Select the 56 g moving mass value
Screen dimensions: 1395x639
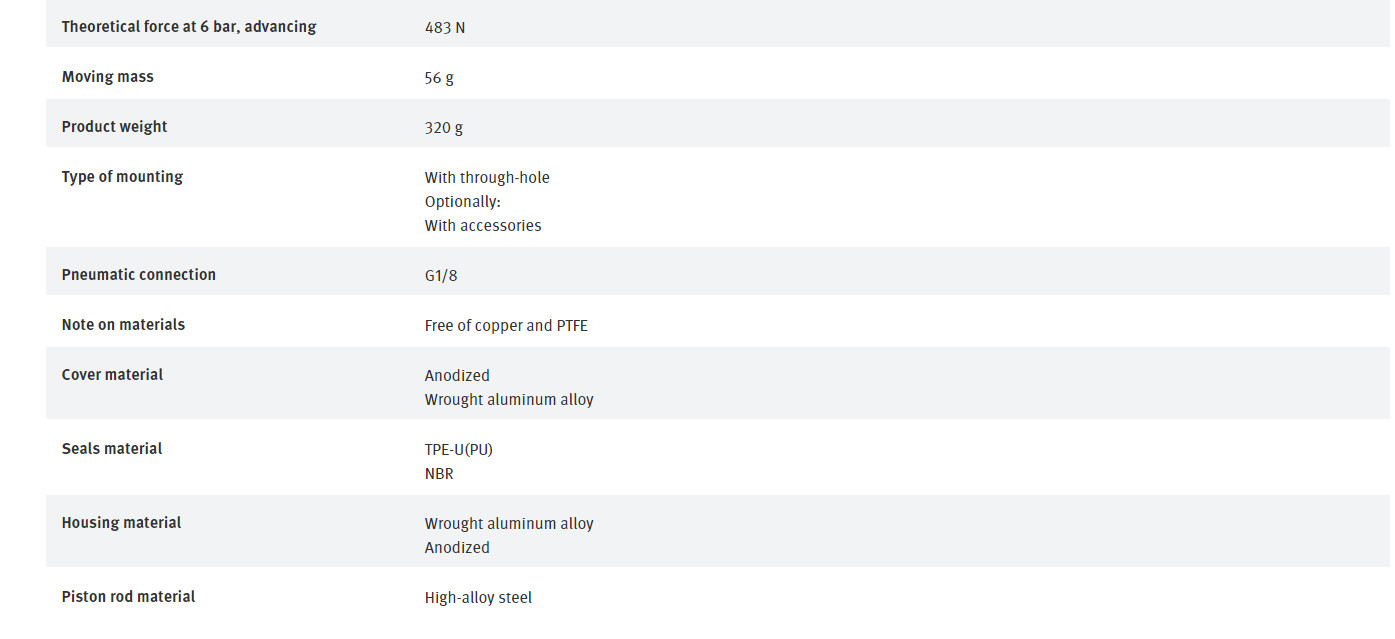pyautogui.click(x=439, y=78)
